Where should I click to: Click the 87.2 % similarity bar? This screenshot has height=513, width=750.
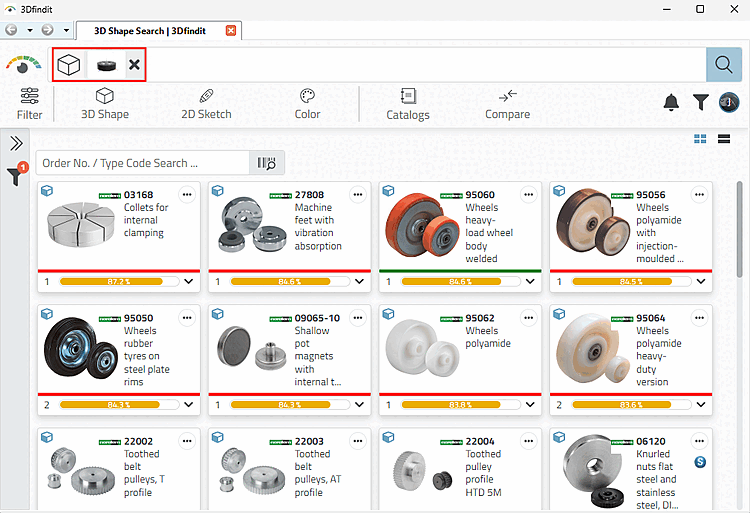(119, 282)
